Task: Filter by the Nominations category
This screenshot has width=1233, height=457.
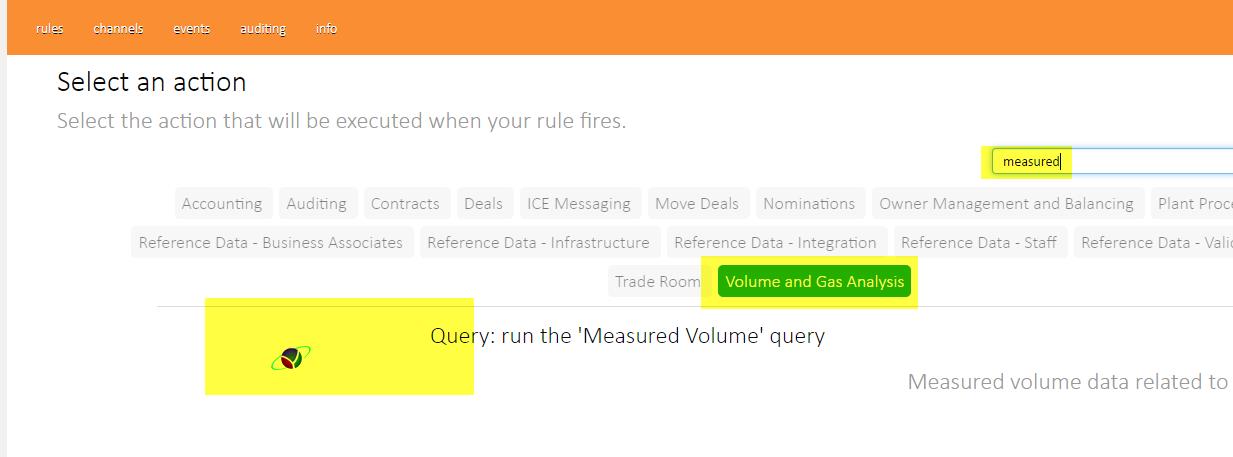Action: (809, 203)
